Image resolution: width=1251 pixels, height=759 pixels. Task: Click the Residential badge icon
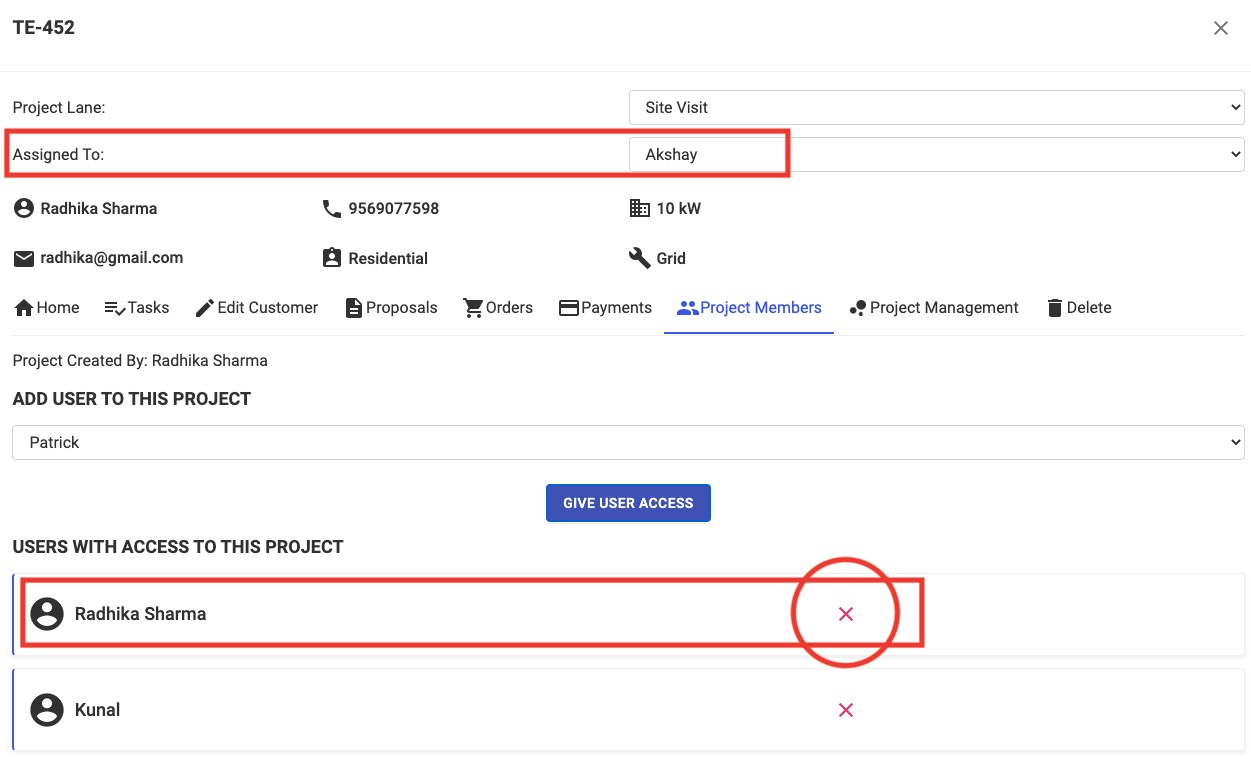tap(331, 258)
